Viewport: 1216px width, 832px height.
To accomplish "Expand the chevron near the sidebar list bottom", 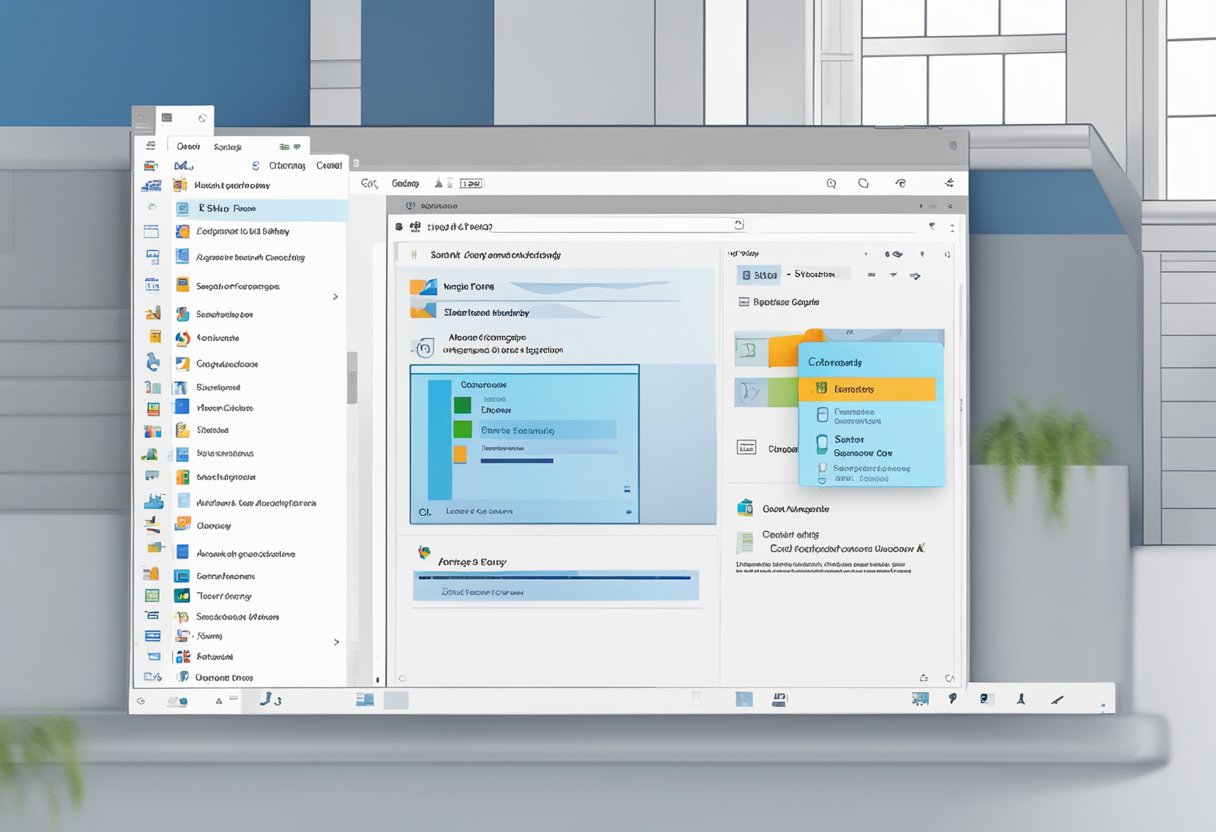I will point(335,642).
